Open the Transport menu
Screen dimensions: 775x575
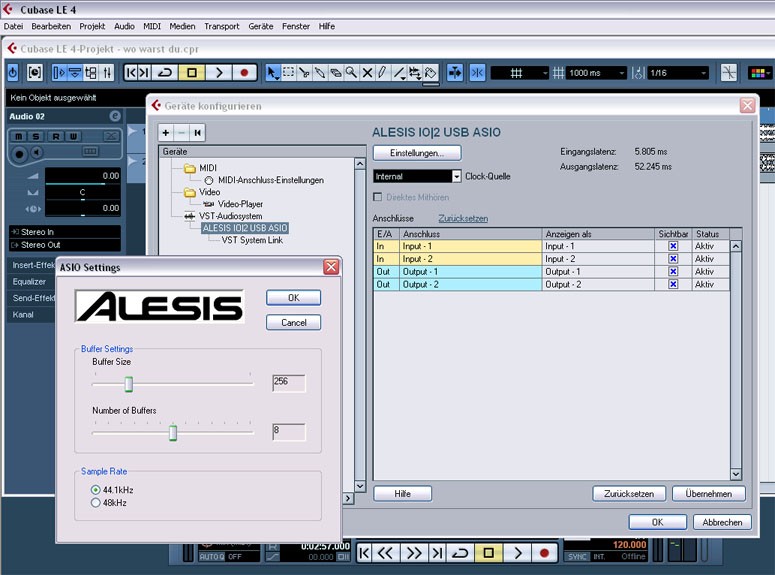click(x=221, y=26)
